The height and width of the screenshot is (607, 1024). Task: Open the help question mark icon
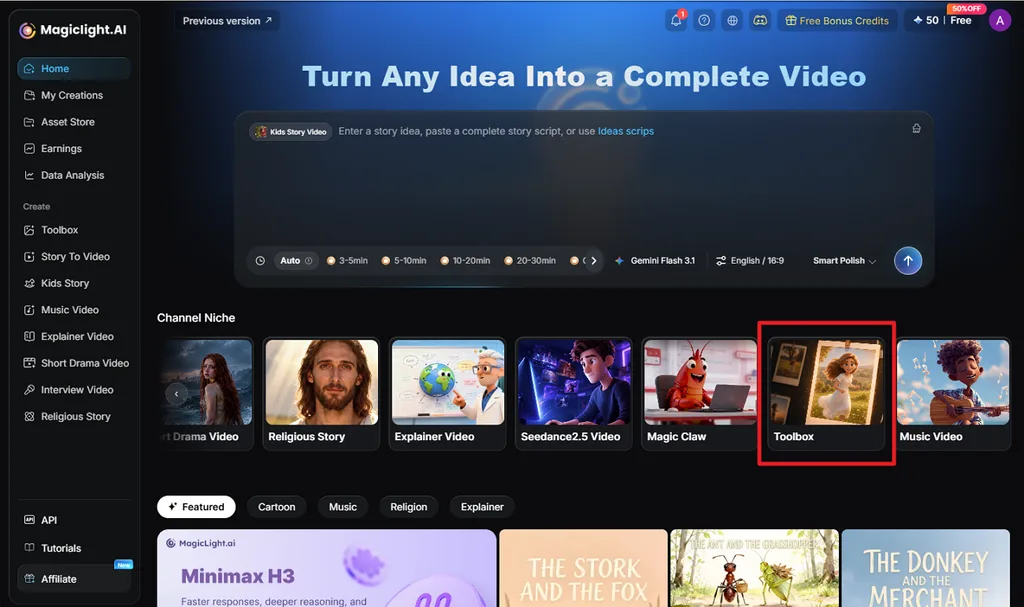tap(704, 20)
